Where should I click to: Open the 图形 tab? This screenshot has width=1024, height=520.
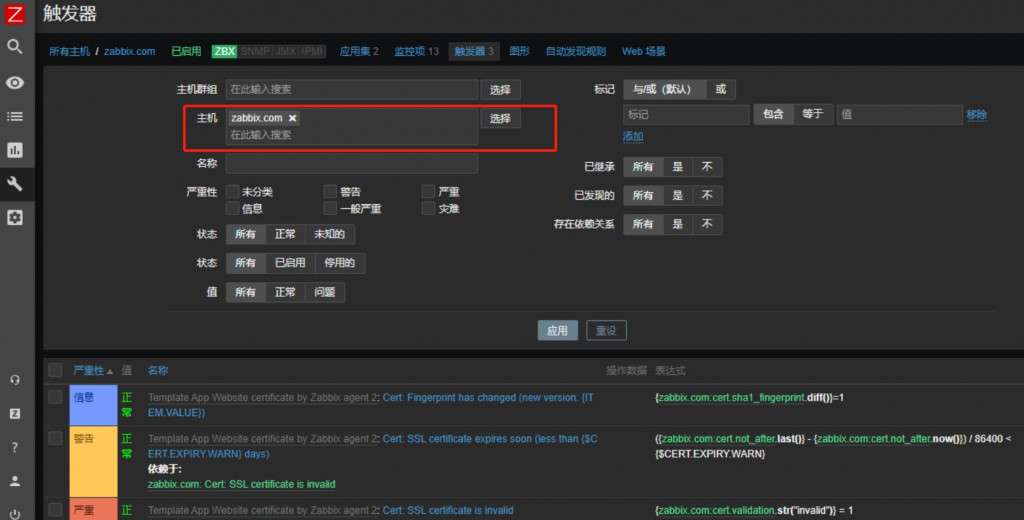point(519,51)
